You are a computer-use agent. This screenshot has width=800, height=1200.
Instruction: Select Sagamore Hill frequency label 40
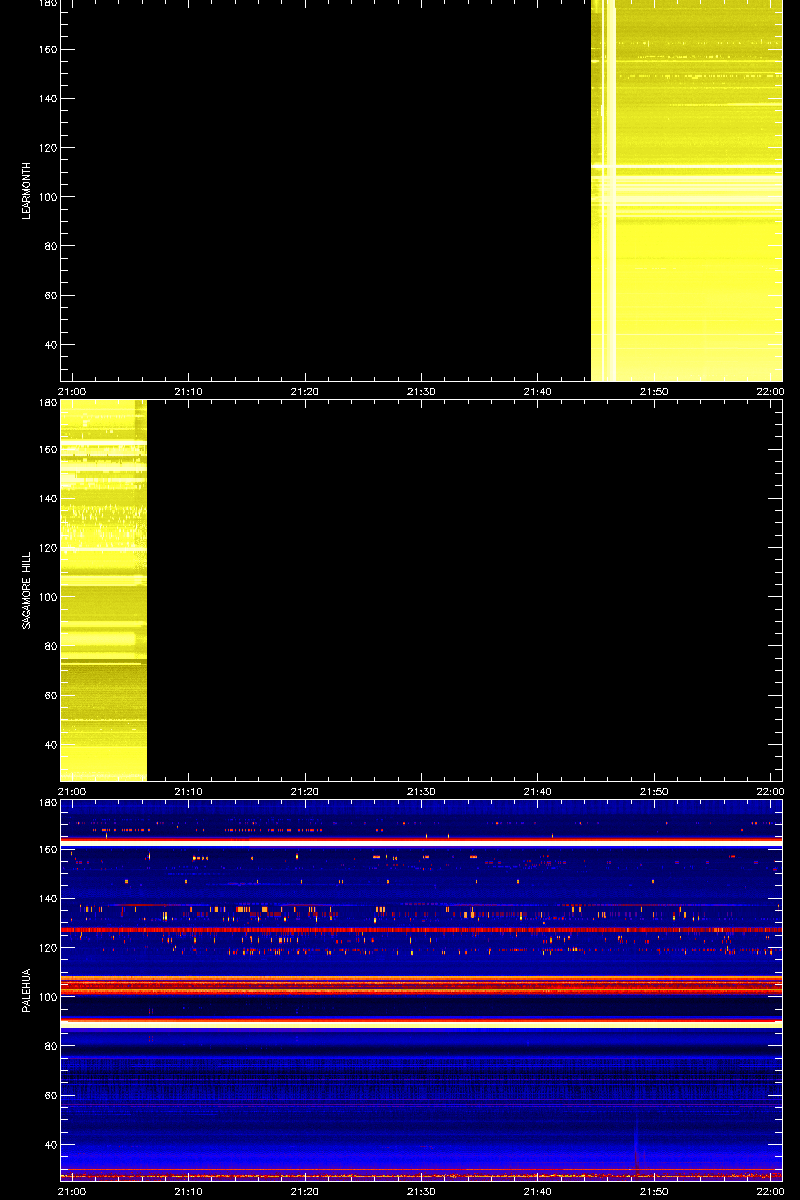[49, 745]
